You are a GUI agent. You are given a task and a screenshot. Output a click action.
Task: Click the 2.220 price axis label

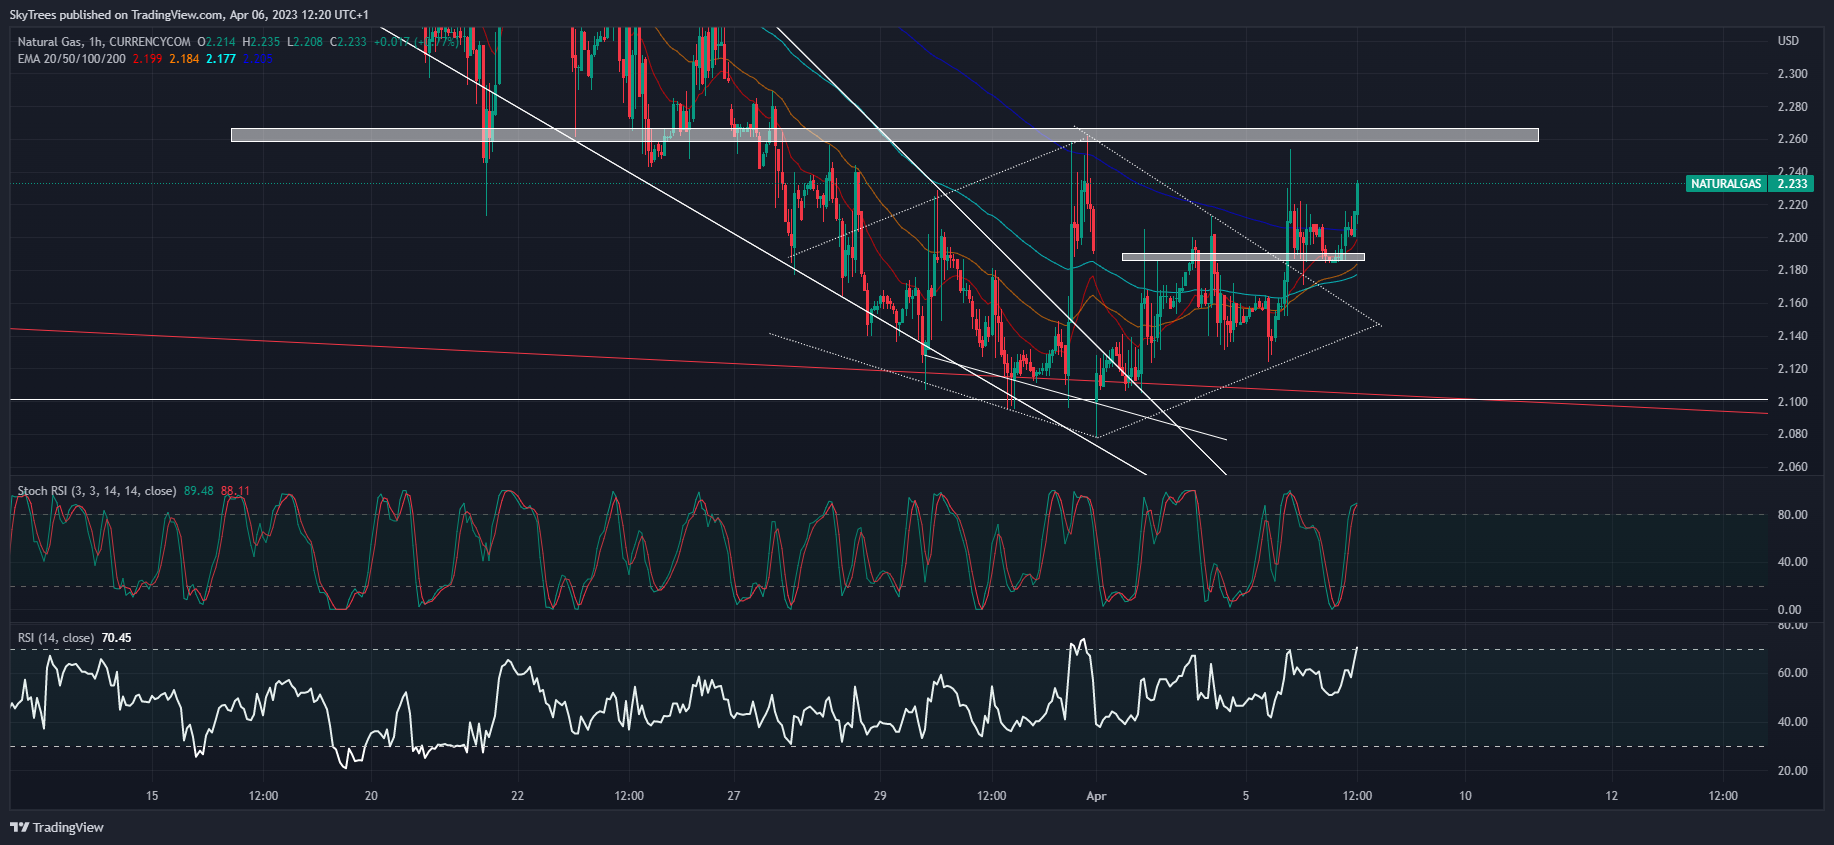tap(1792, 205)
